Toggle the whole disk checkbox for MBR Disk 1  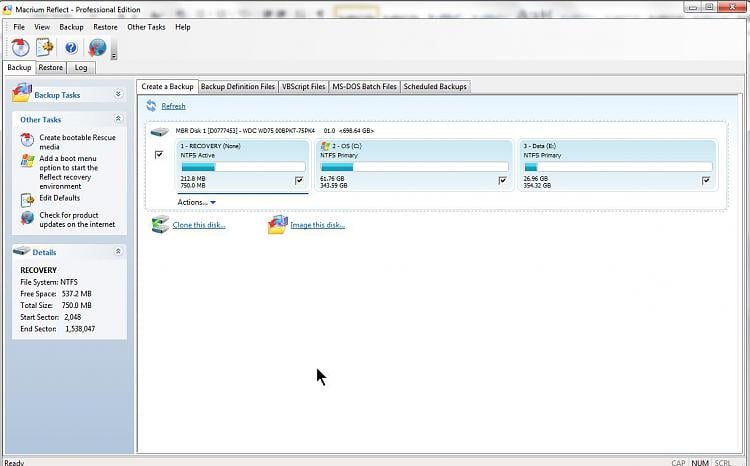(x=159, y=155)
